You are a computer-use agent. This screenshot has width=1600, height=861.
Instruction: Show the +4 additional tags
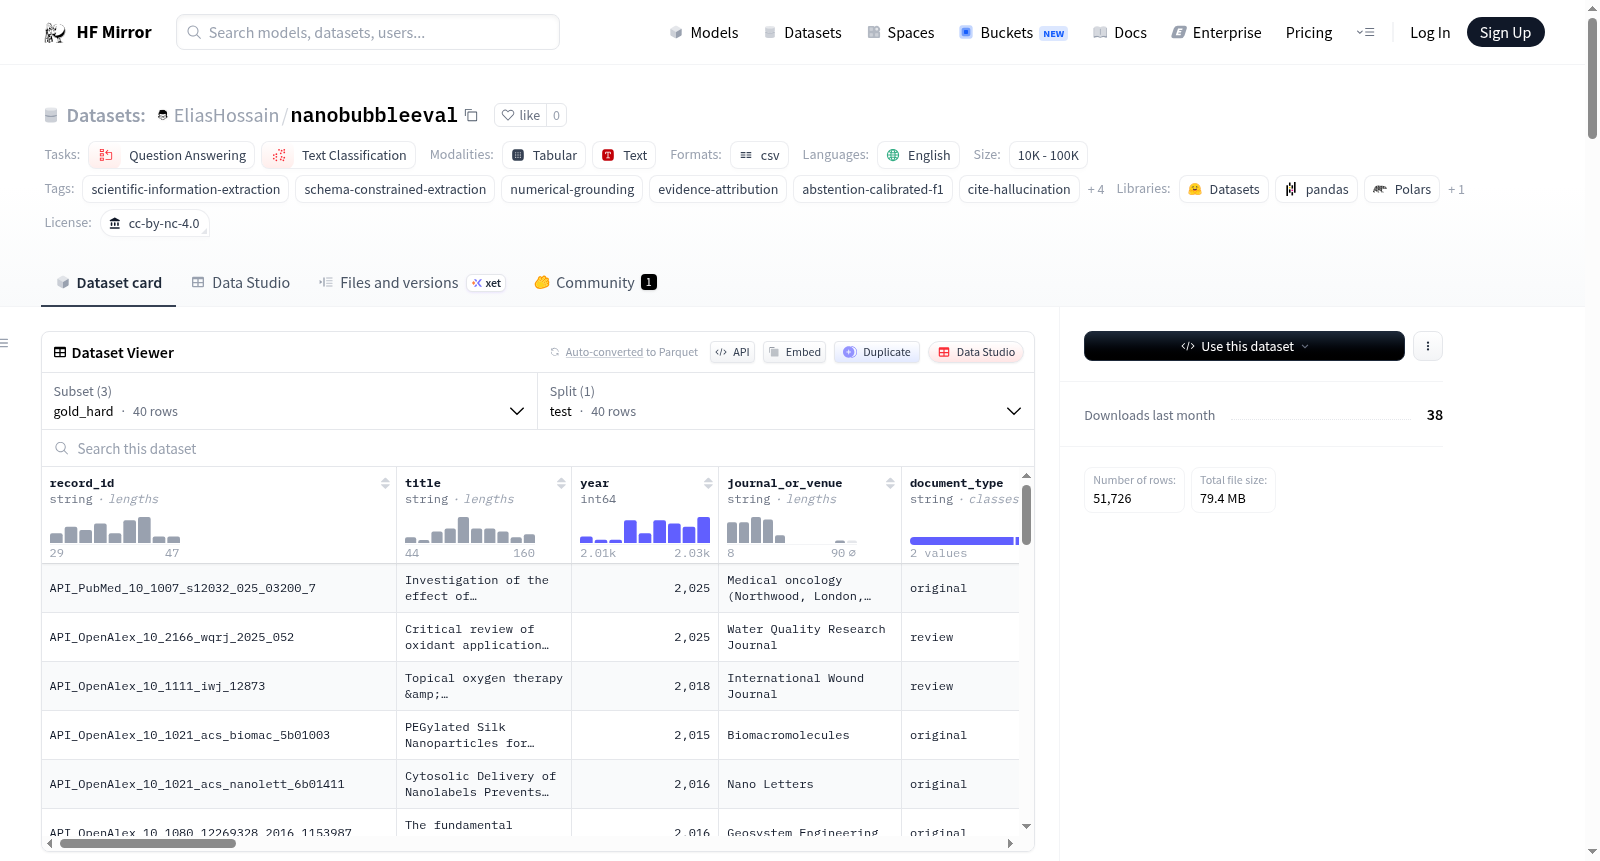(1096, 189)
